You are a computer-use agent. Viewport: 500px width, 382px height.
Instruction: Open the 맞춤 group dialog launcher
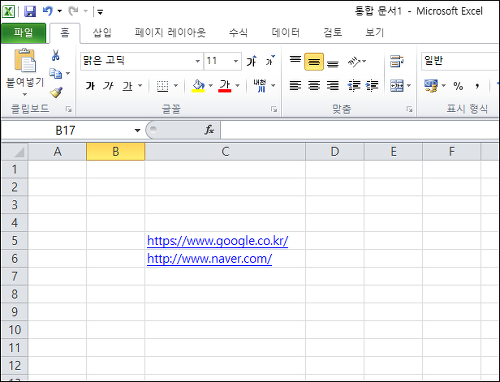coord(409,109)
